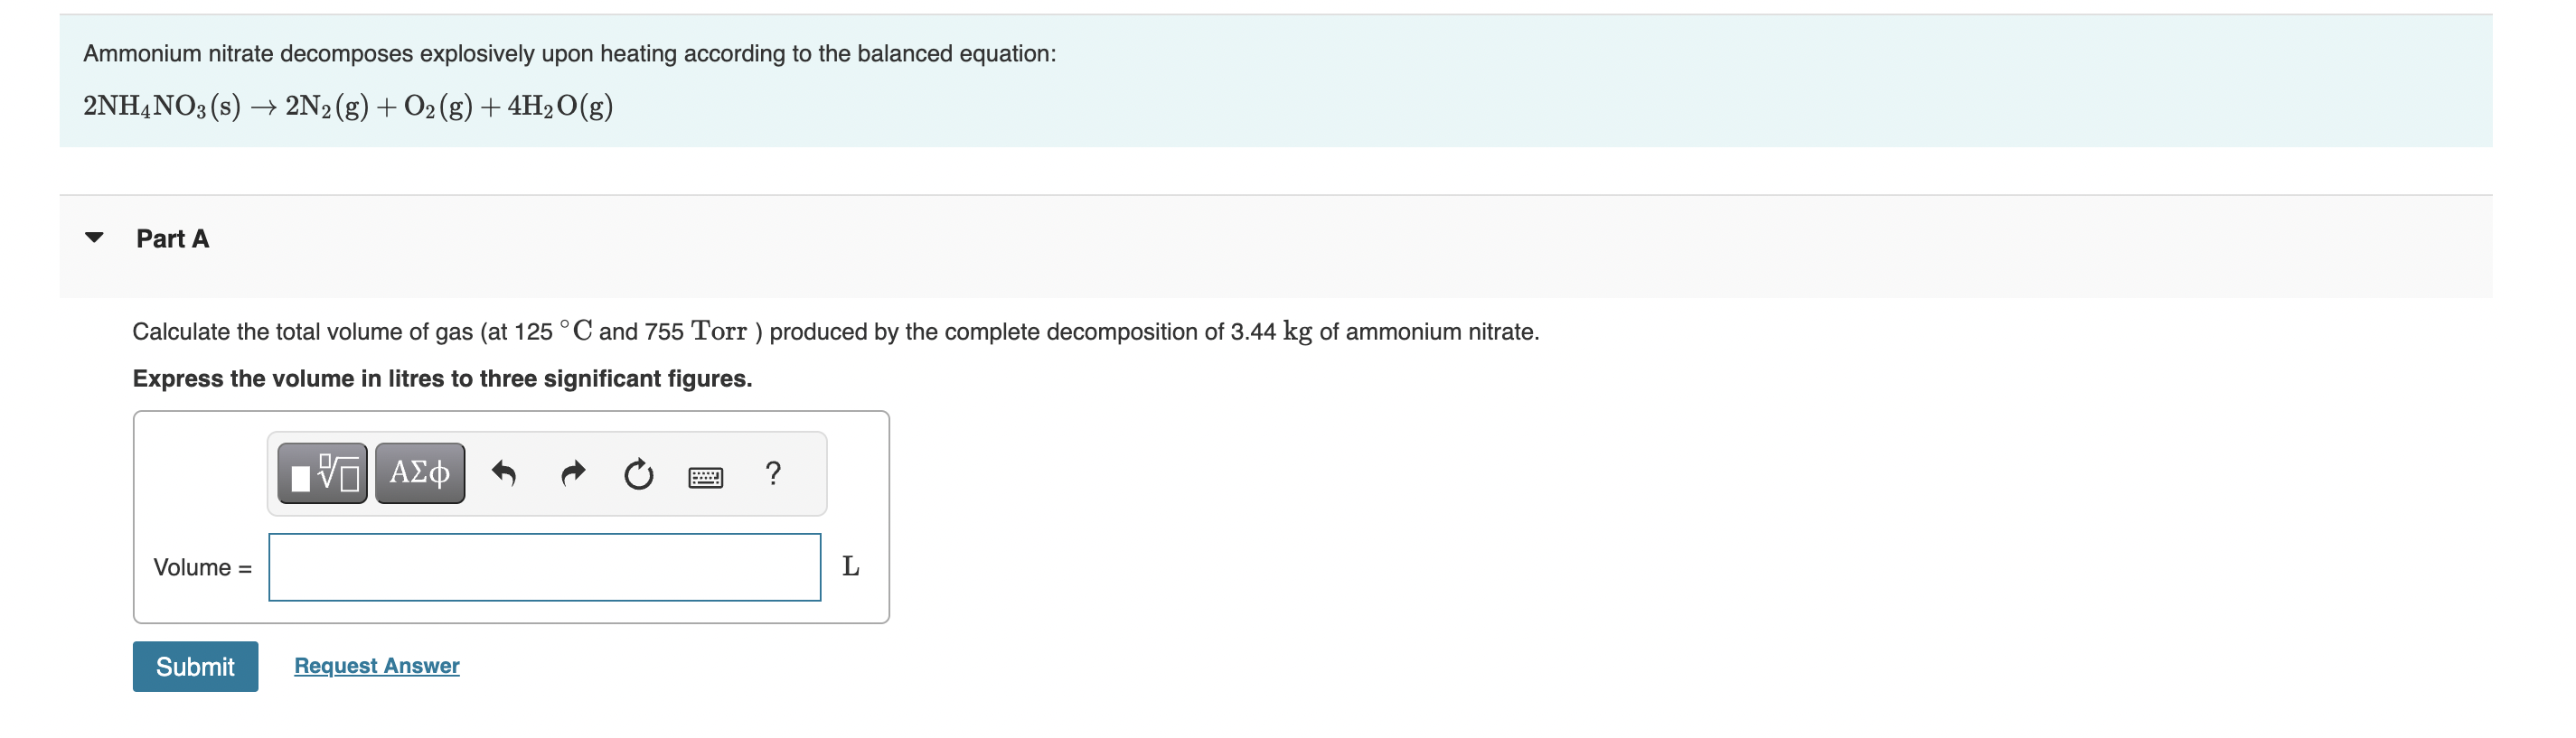Click the Part A header label
Screen dimensions: 2576x738
point(172,237)
